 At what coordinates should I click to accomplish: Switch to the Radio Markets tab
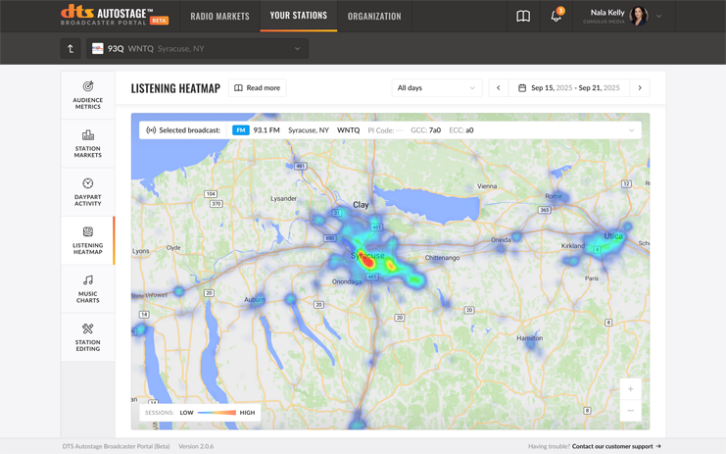point(220,16)
